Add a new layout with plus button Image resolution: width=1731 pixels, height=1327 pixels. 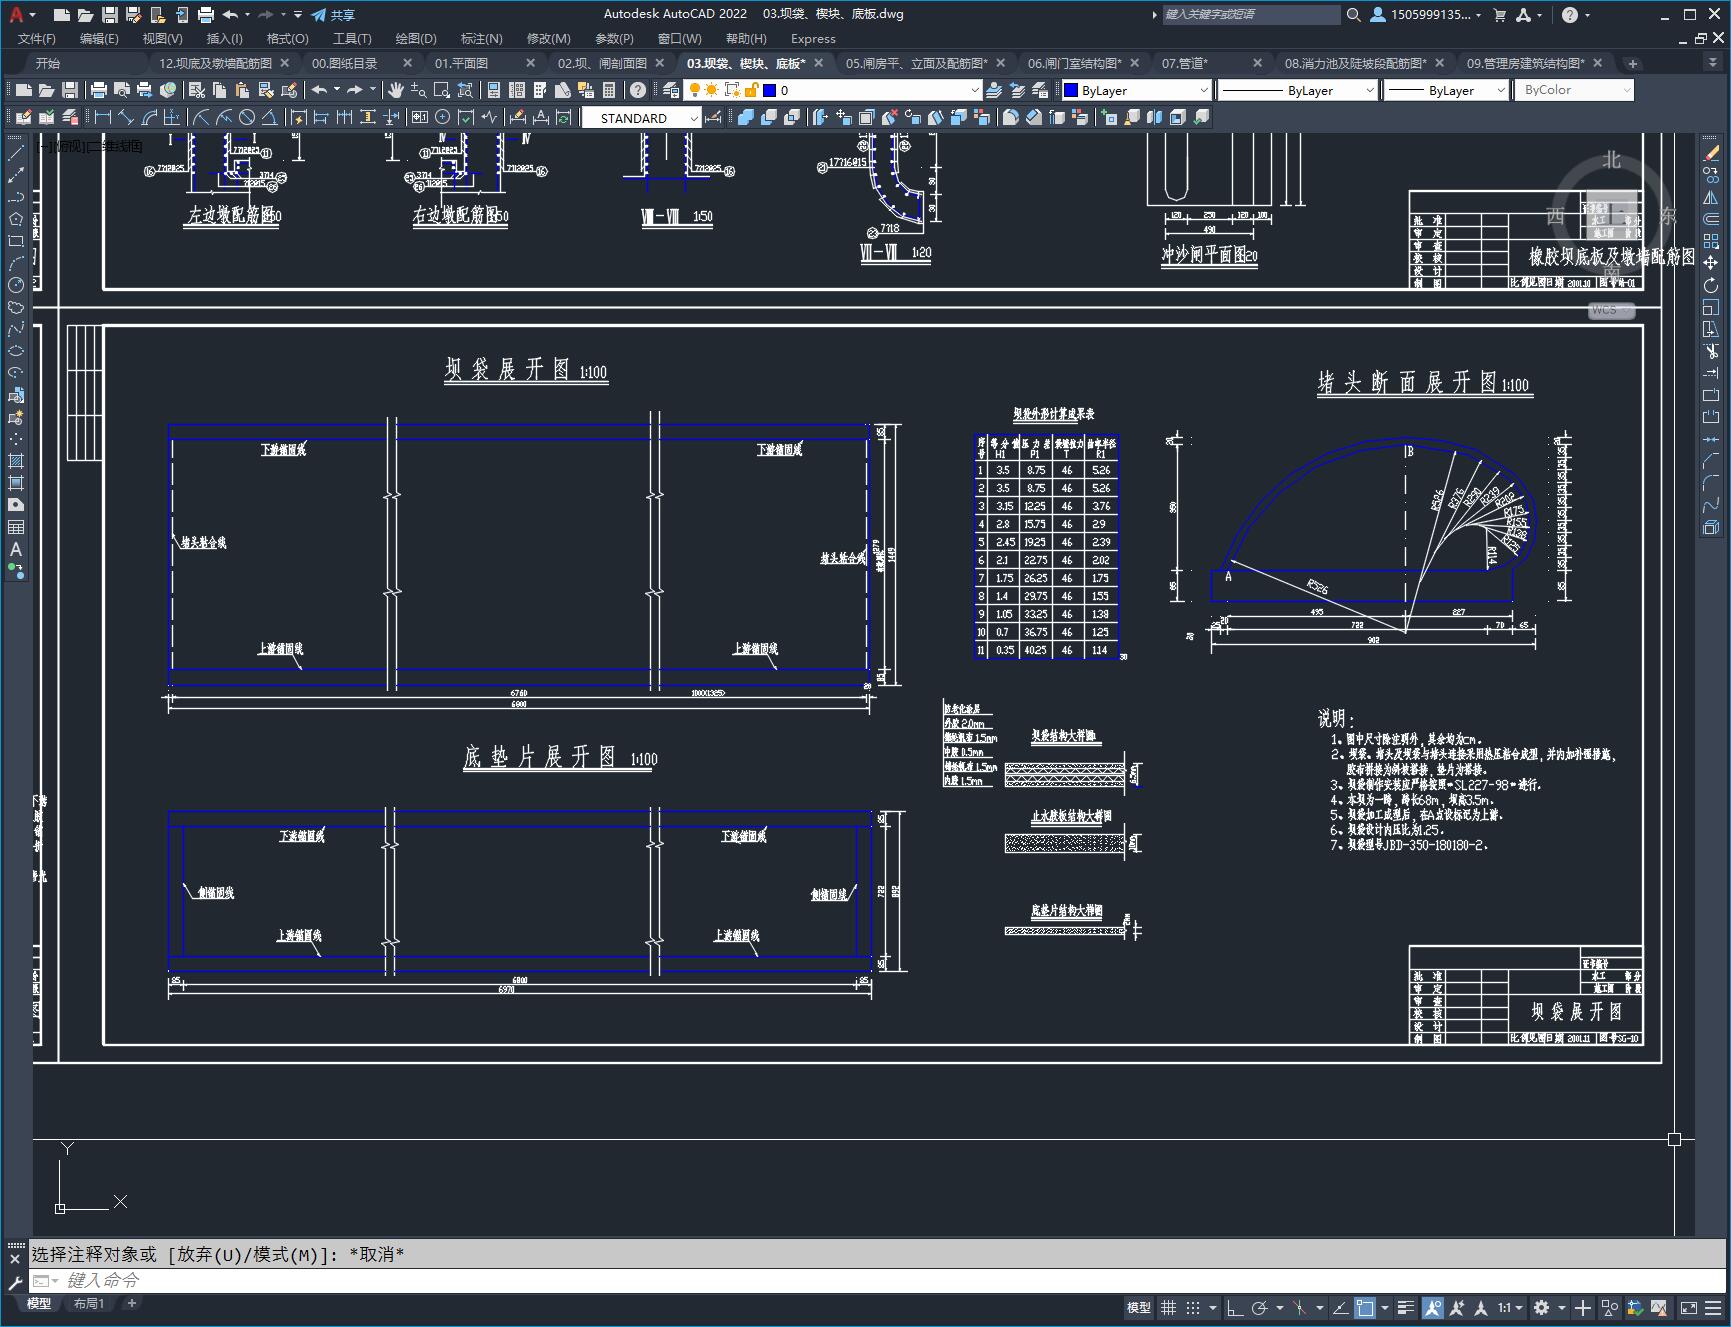tap(131, 1303)
